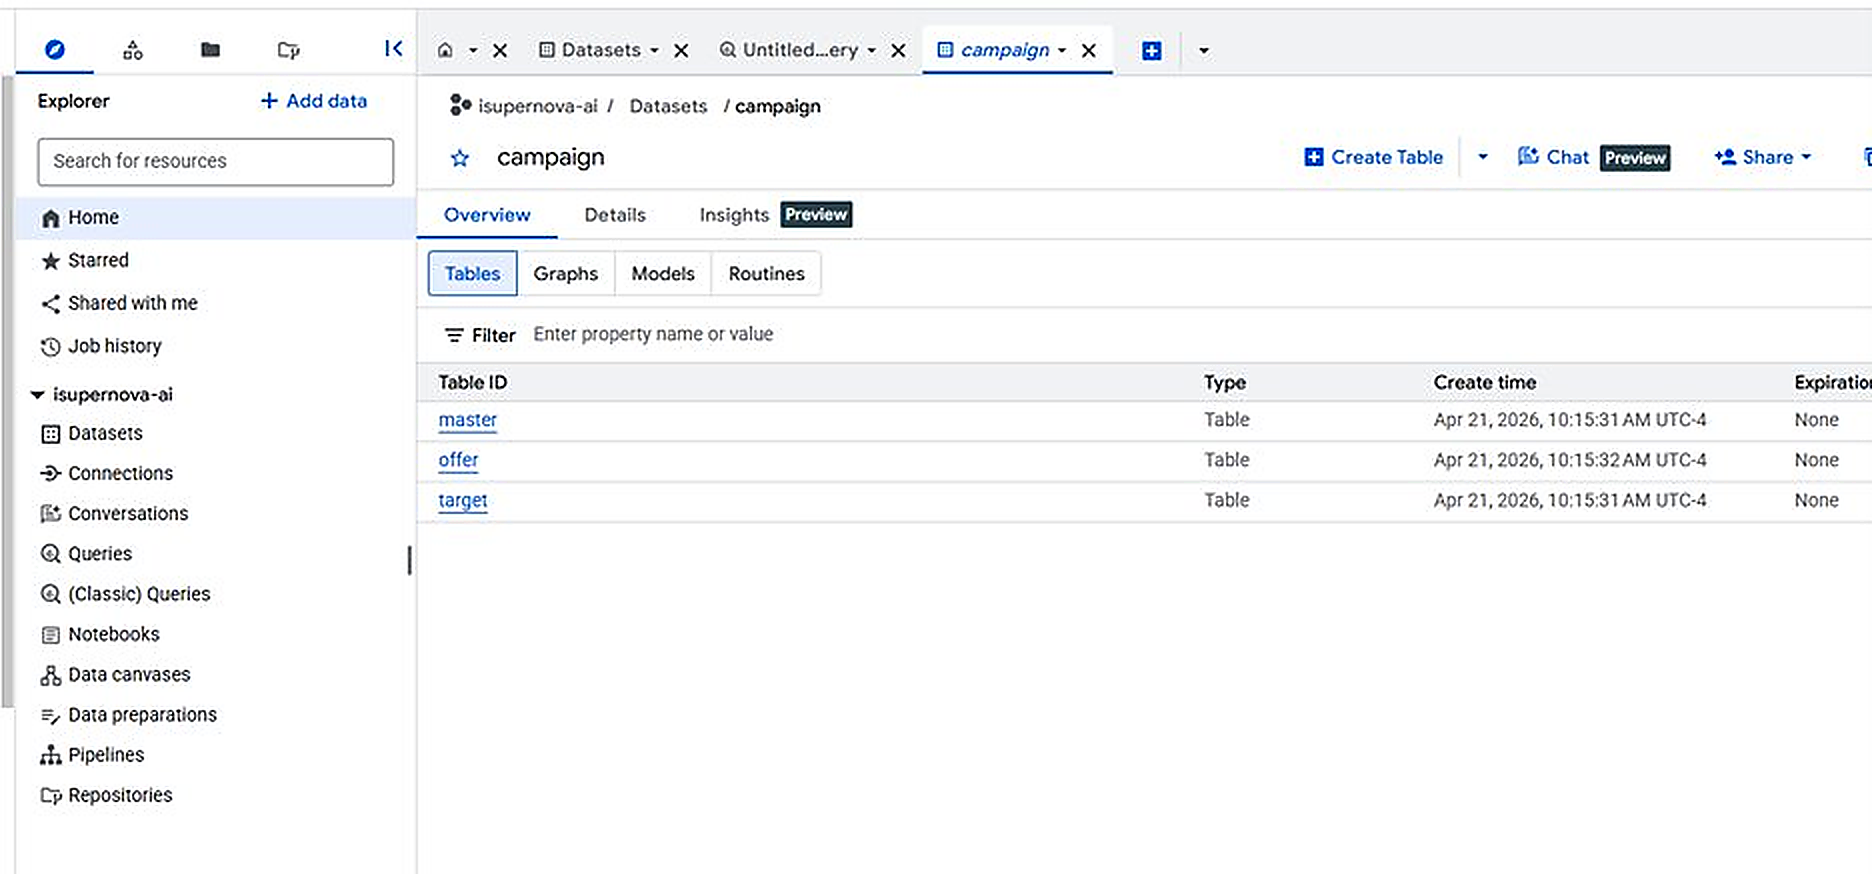Viewport: 1872px width, 874px height.
Task: Select the Tables toggle button
Action: (472, 274)
